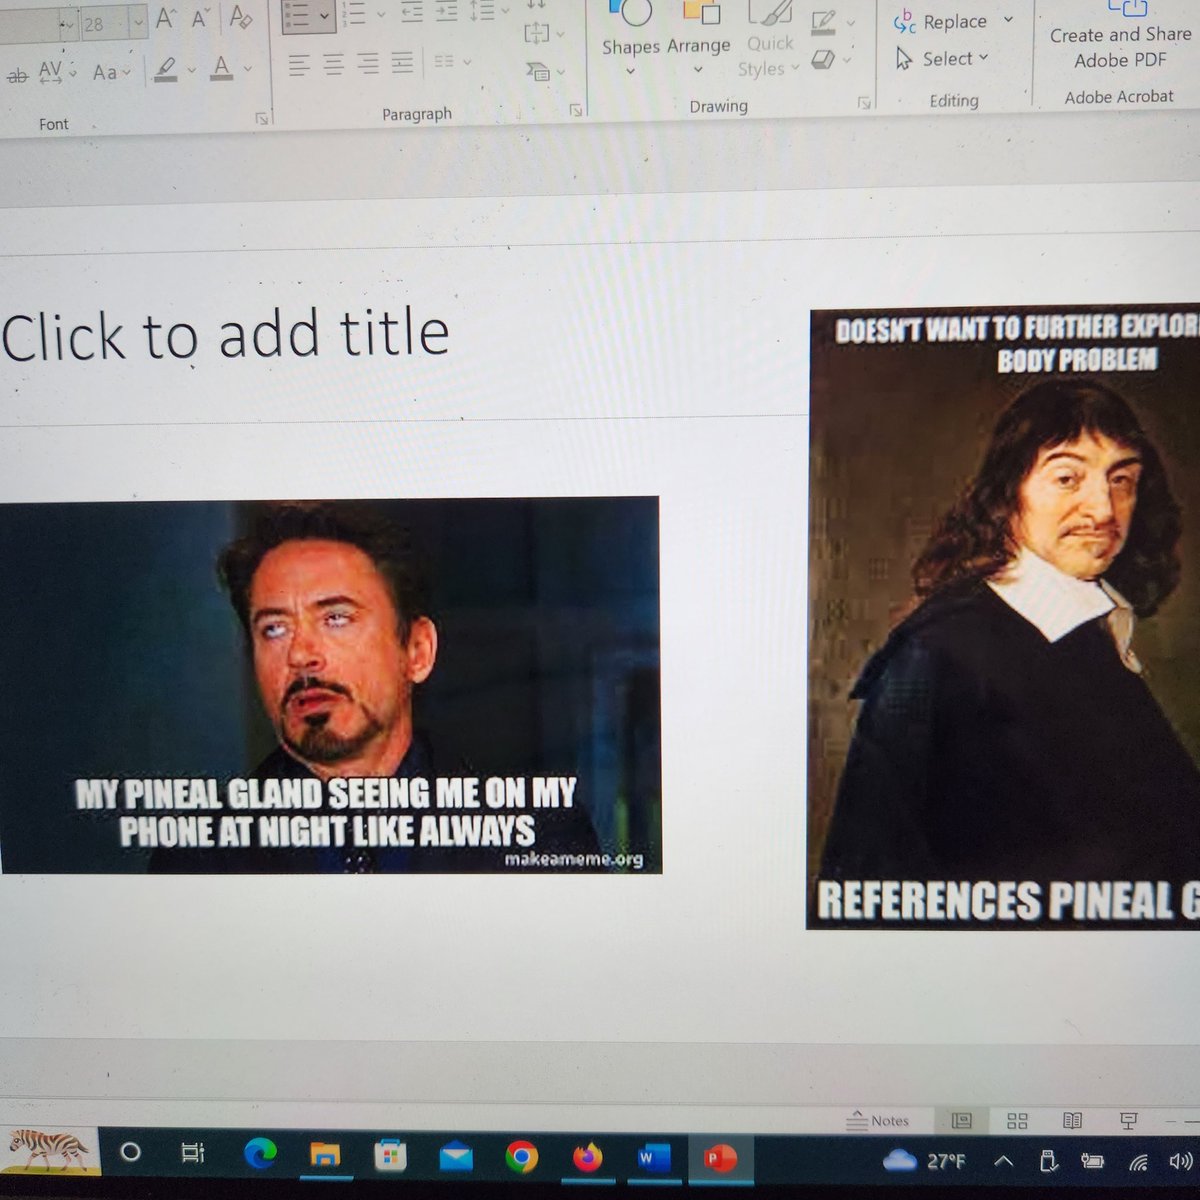1200x1200 pixels.
Task: Expand the font color dropdown arrow
Action: pos(247,69)
